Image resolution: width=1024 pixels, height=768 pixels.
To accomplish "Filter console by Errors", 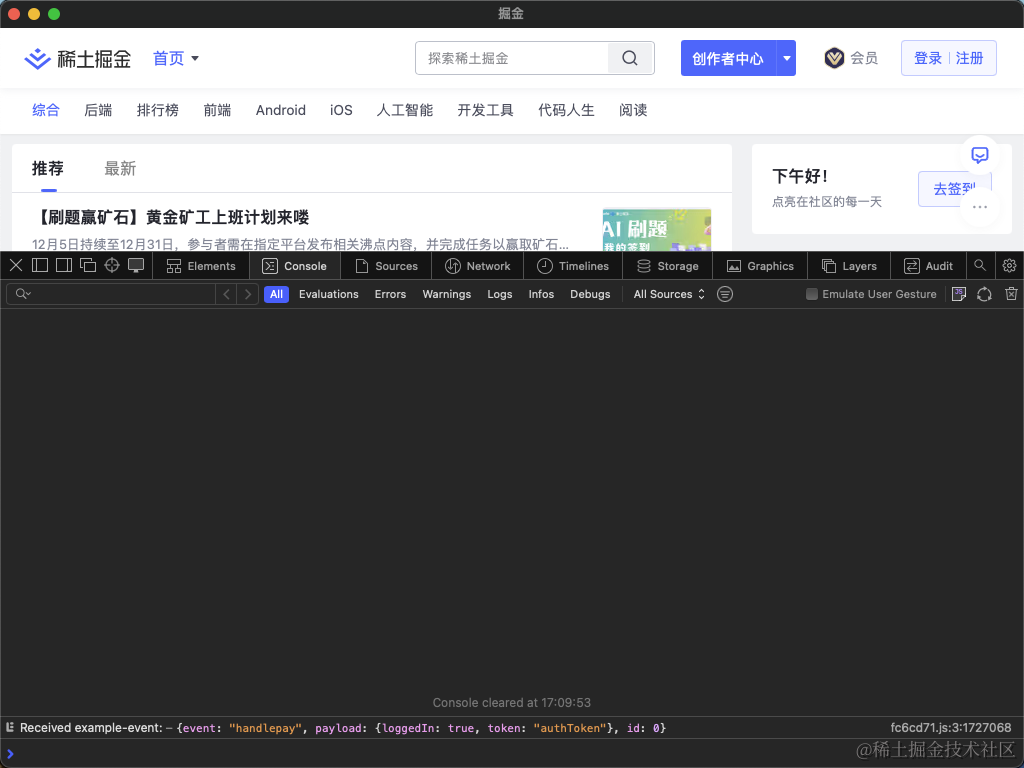I will 390,294.
